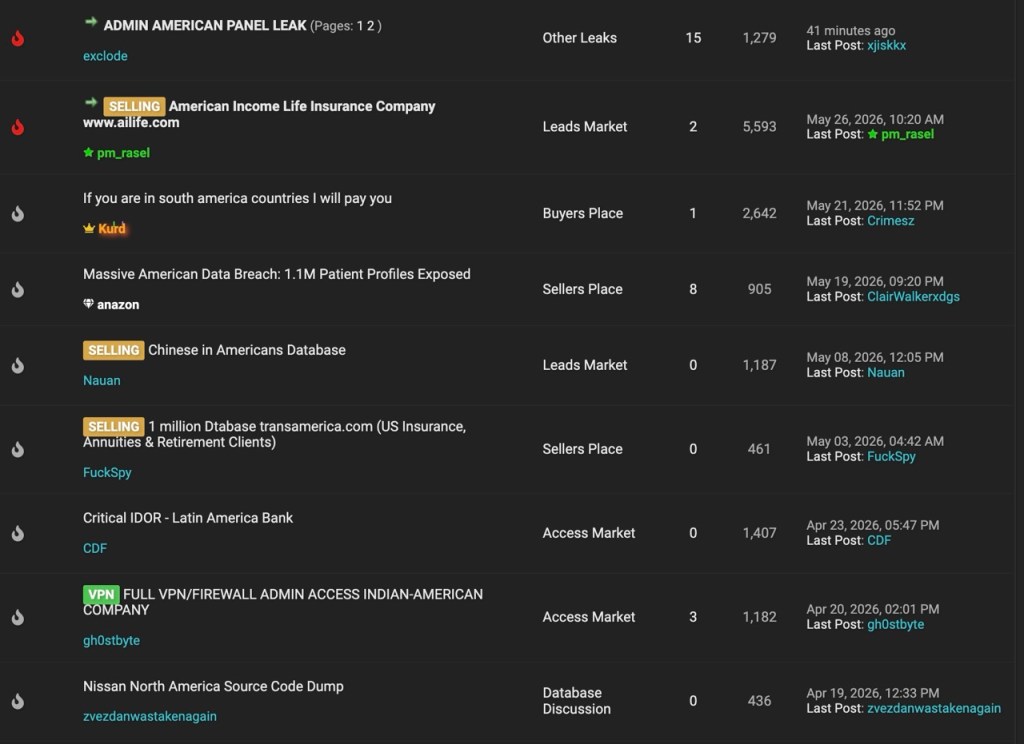Click green arrow before American Income Life SELLING tag
Image resolution: width=1024 pixels, height=744 pixels.
pos(91,103)
